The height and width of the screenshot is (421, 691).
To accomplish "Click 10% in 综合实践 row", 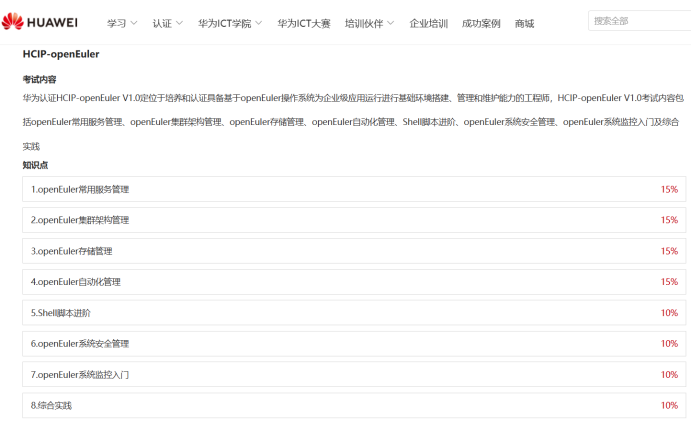I will click(x=669, y=405).
